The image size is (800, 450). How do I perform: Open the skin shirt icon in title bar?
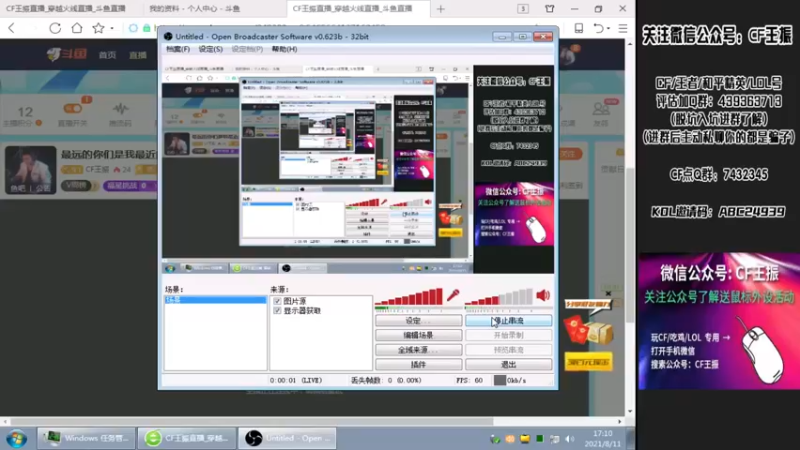click(549, 9)
